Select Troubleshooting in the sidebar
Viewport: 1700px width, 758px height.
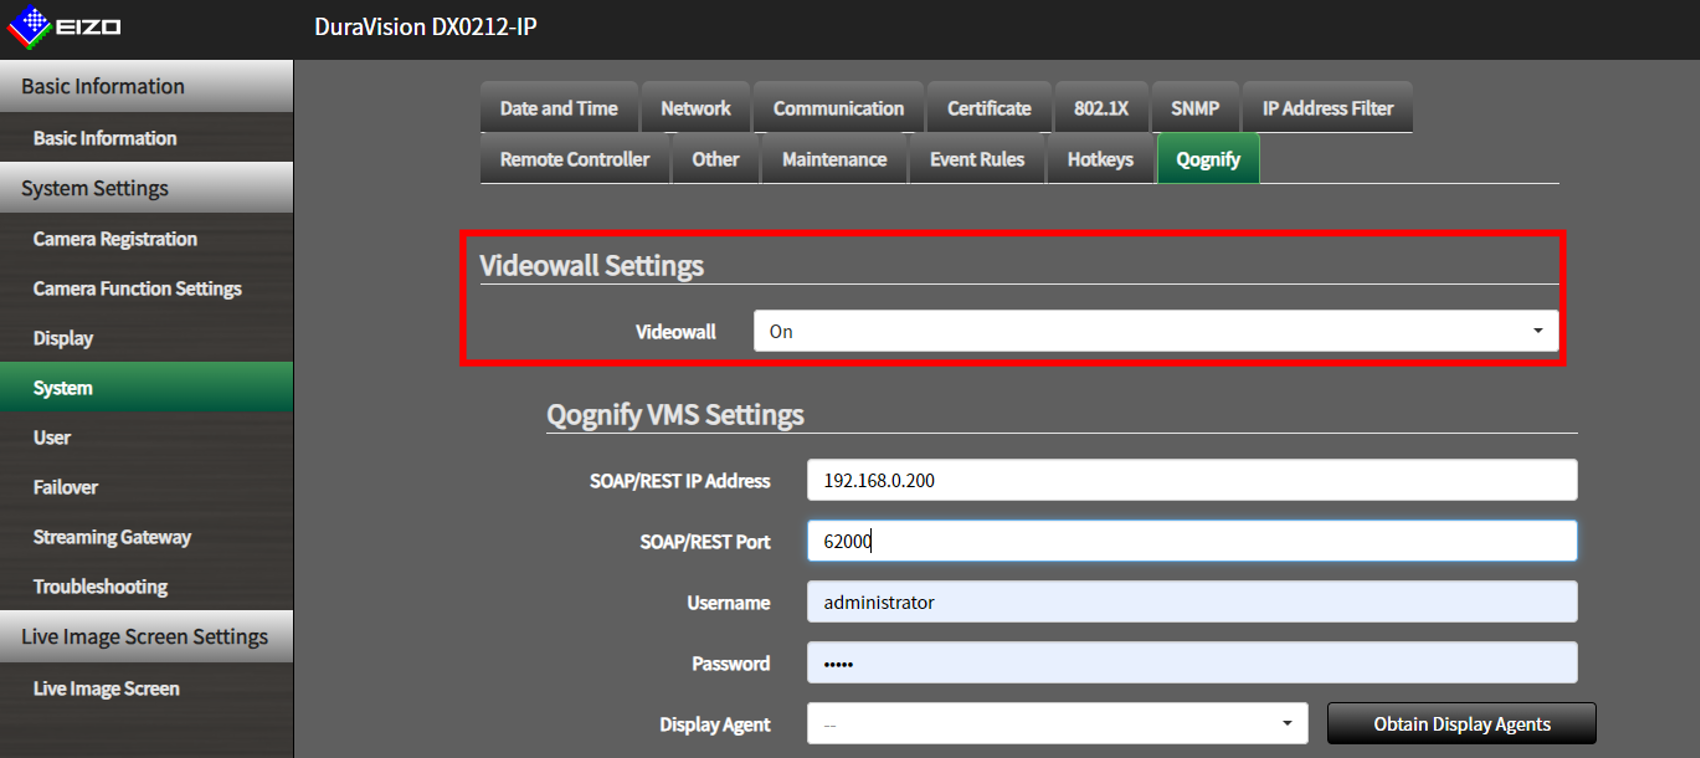point(147,586)
